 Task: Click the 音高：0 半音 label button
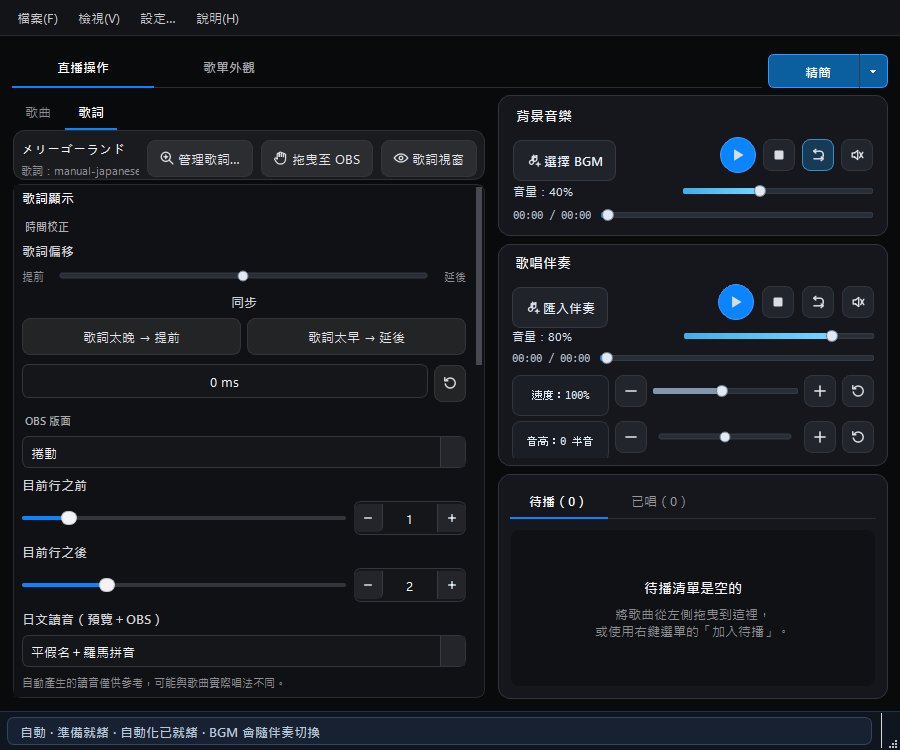click(x=560, y=441)
